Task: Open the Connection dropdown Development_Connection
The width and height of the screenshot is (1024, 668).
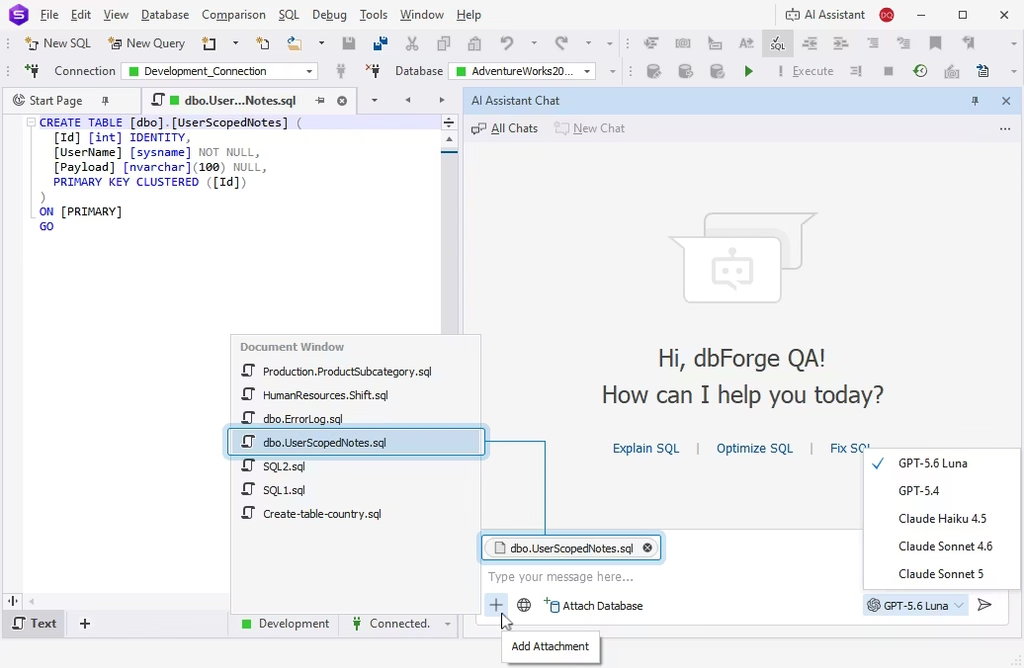Action: [219, 71]
